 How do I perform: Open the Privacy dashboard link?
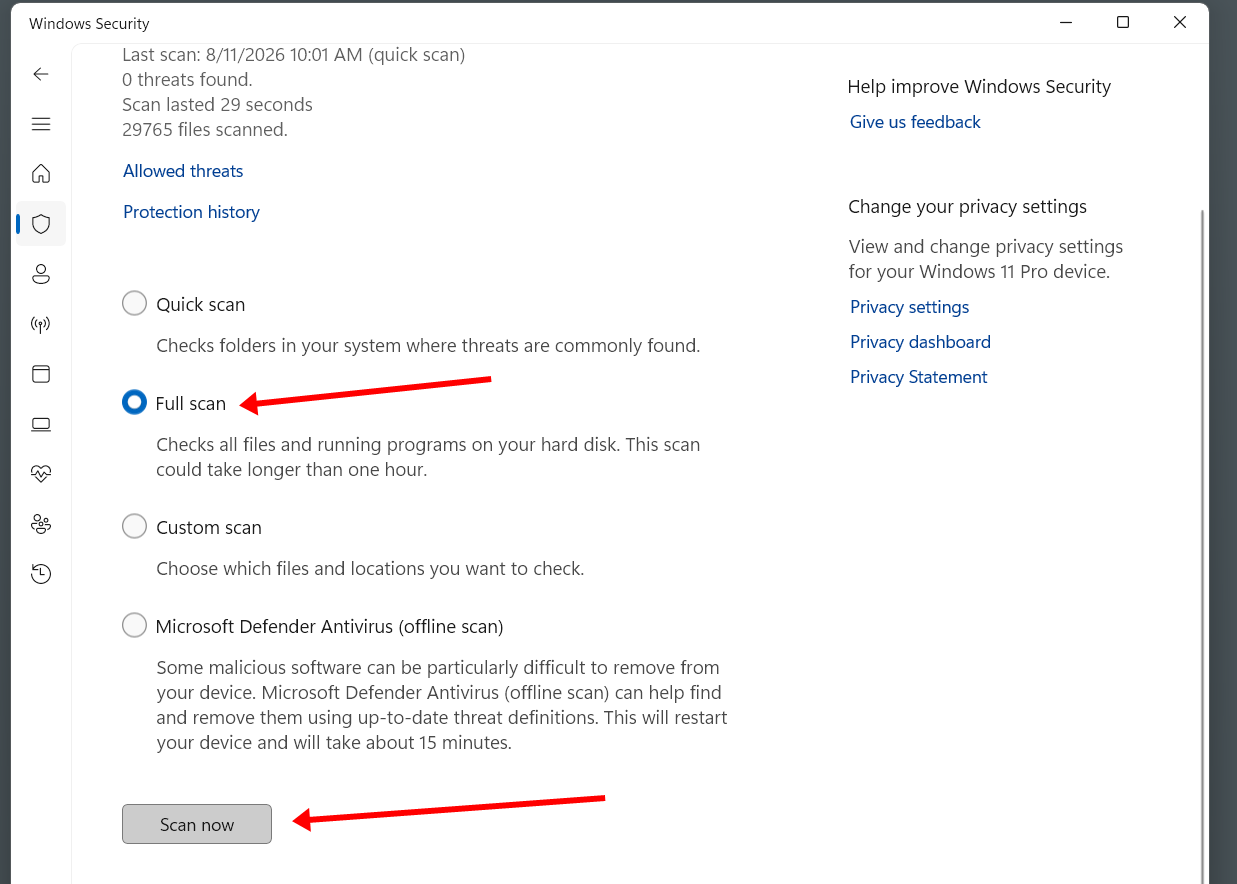point(920,342)
